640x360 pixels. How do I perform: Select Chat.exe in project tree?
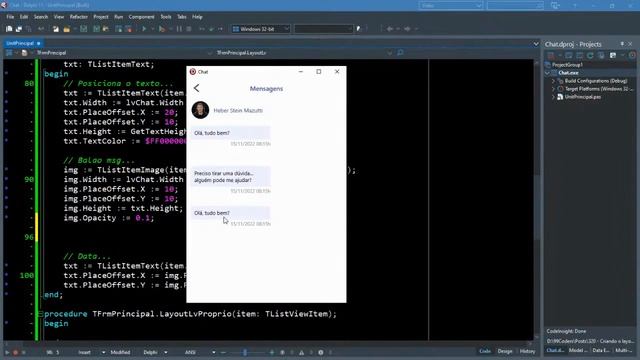coord(568,73)
